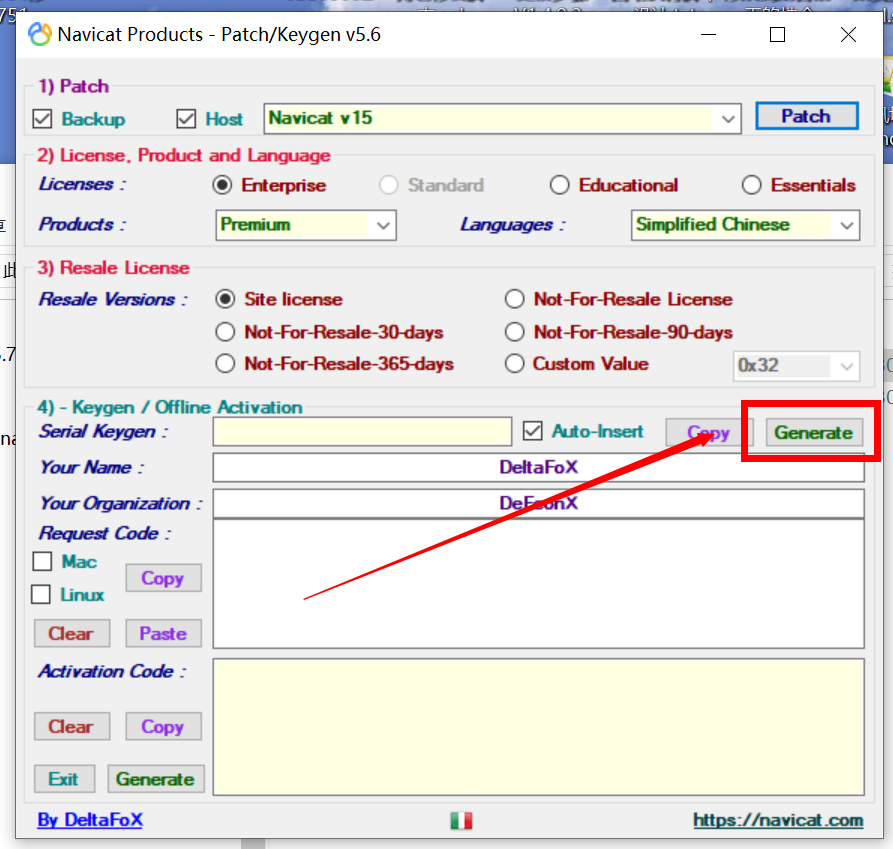Toggle the Auto-Insert checkbox
The width and height of the screenshot is (893, 849).
(x=533, y=431)
